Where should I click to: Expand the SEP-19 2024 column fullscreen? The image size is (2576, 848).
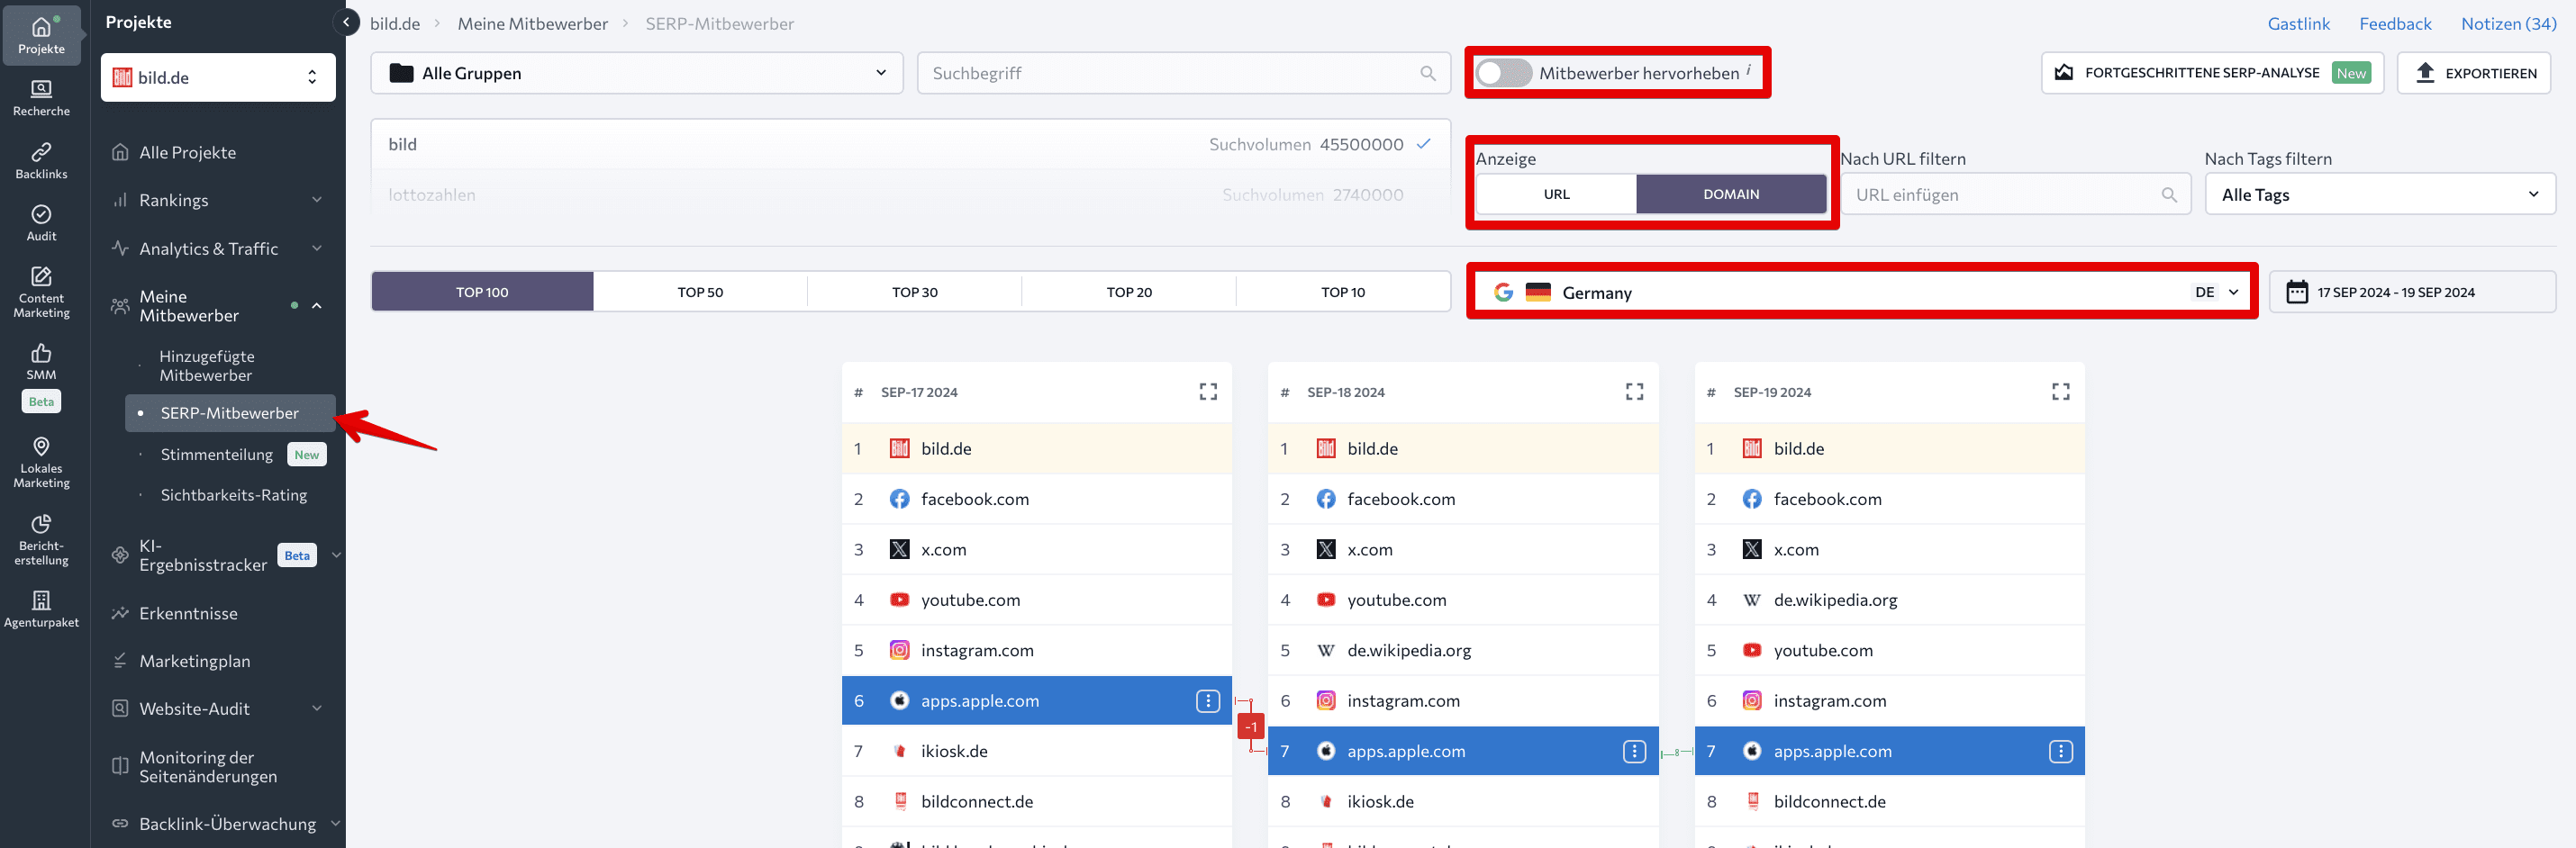[2060, 392]
